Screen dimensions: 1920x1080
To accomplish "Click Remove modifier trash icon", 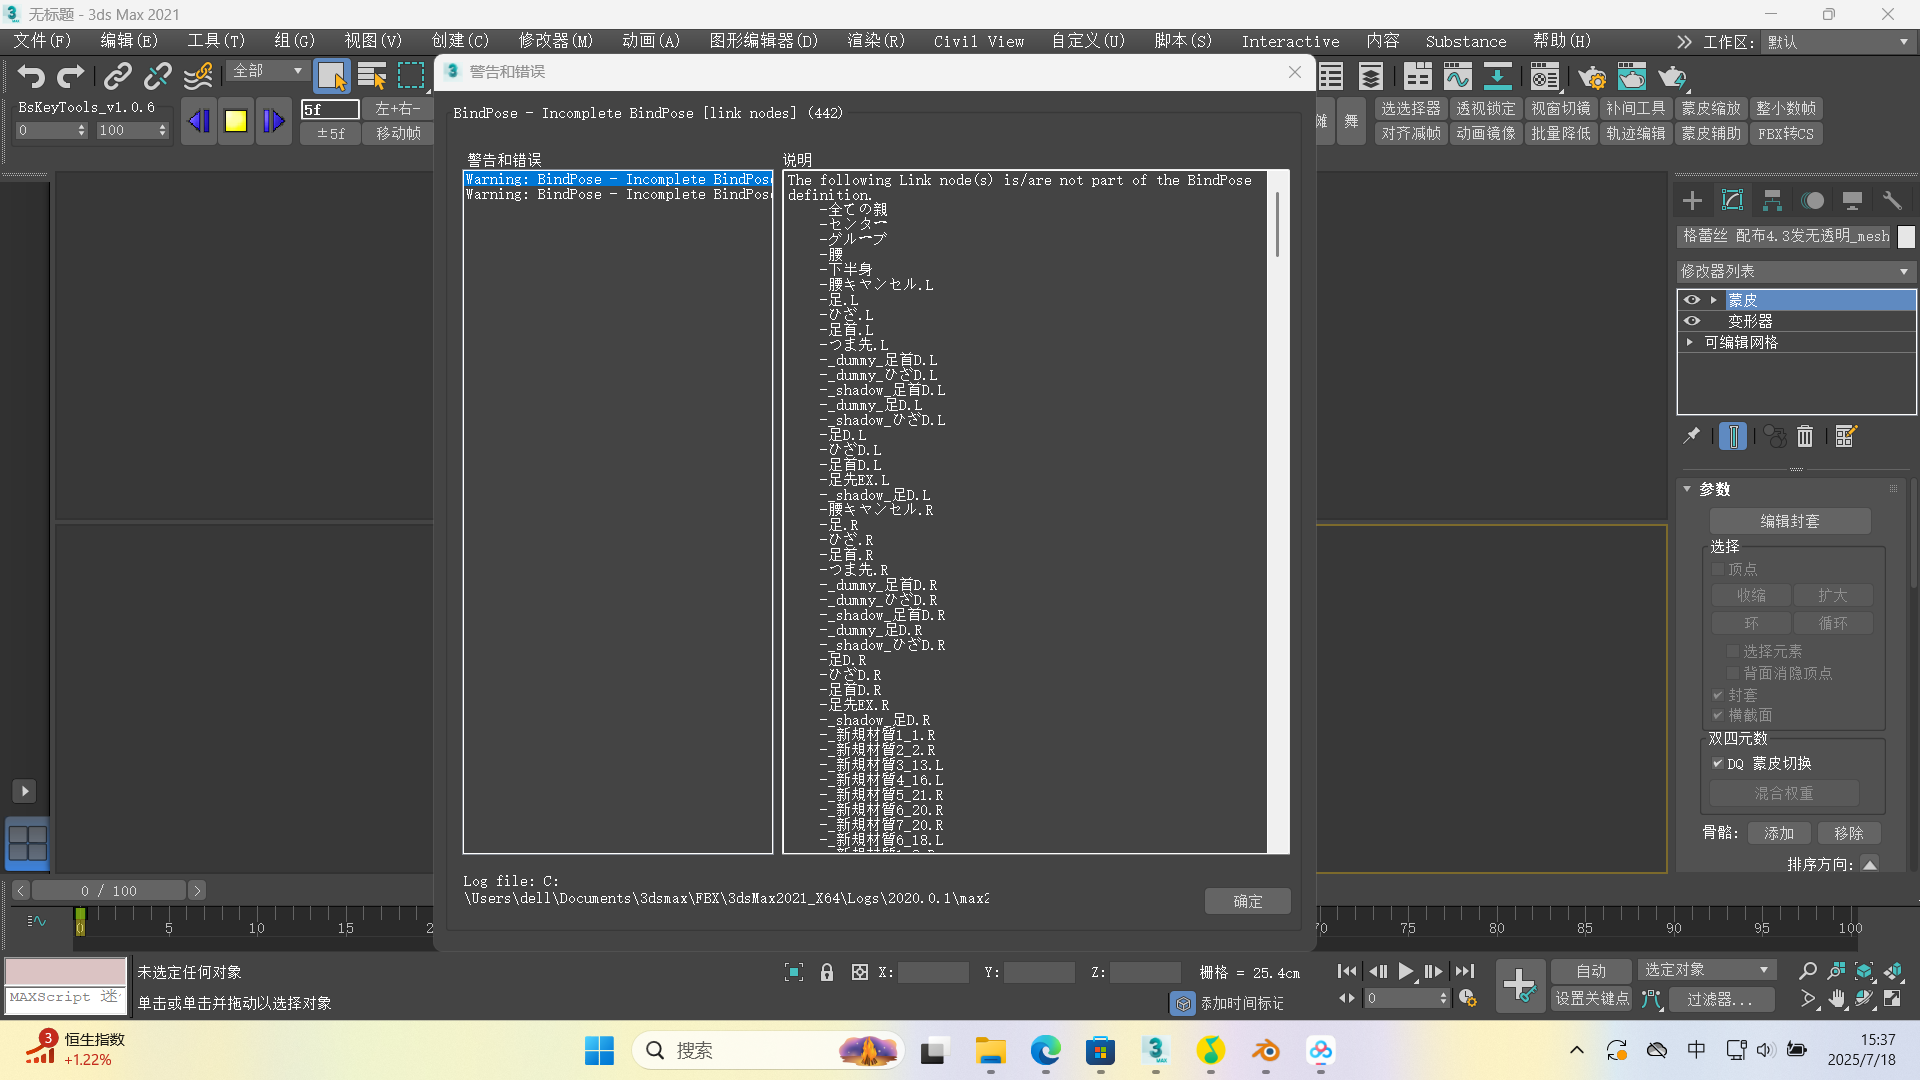I will (x=1805, y=436).
